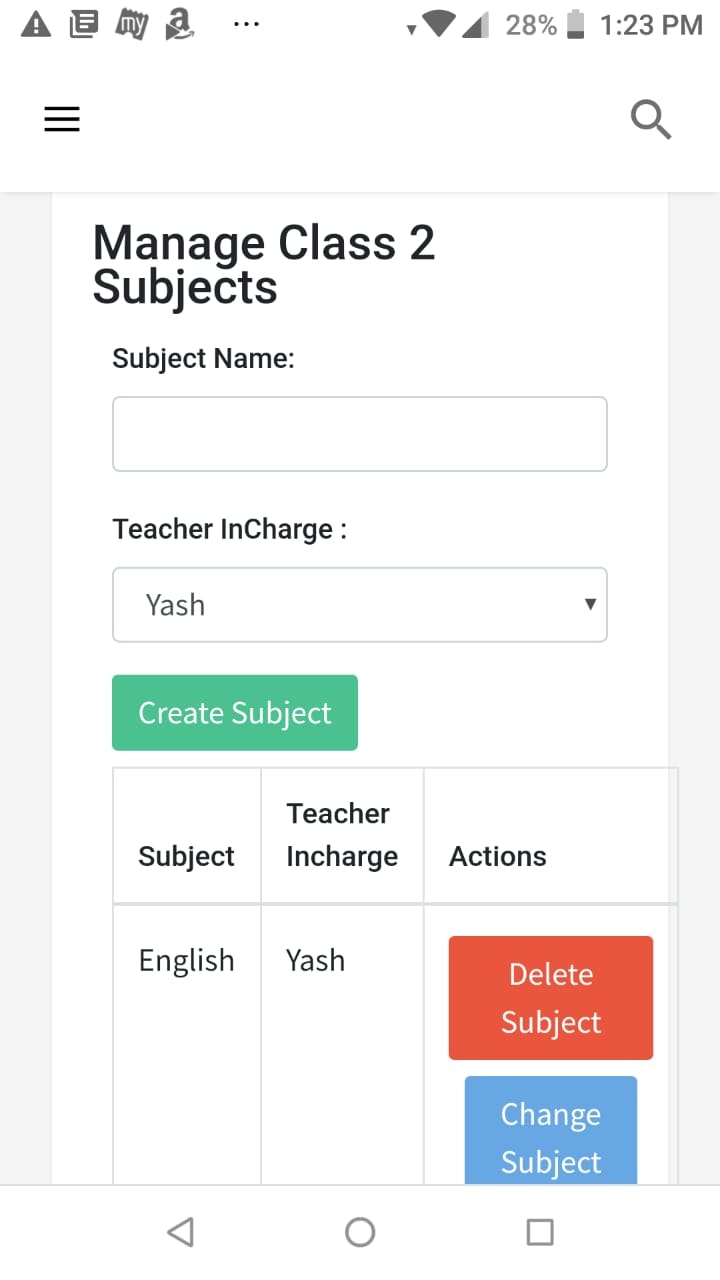
Task: Tap the battery status icon
Action: point(575,25)
